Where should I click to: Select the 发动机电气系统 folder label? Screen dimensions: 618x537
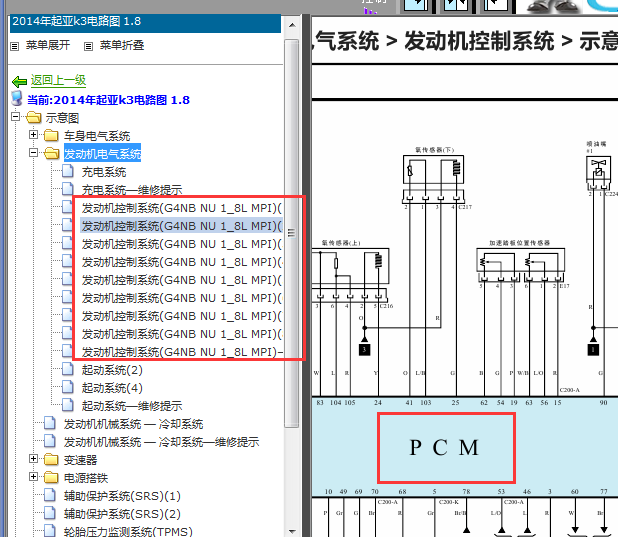point(102,153)
